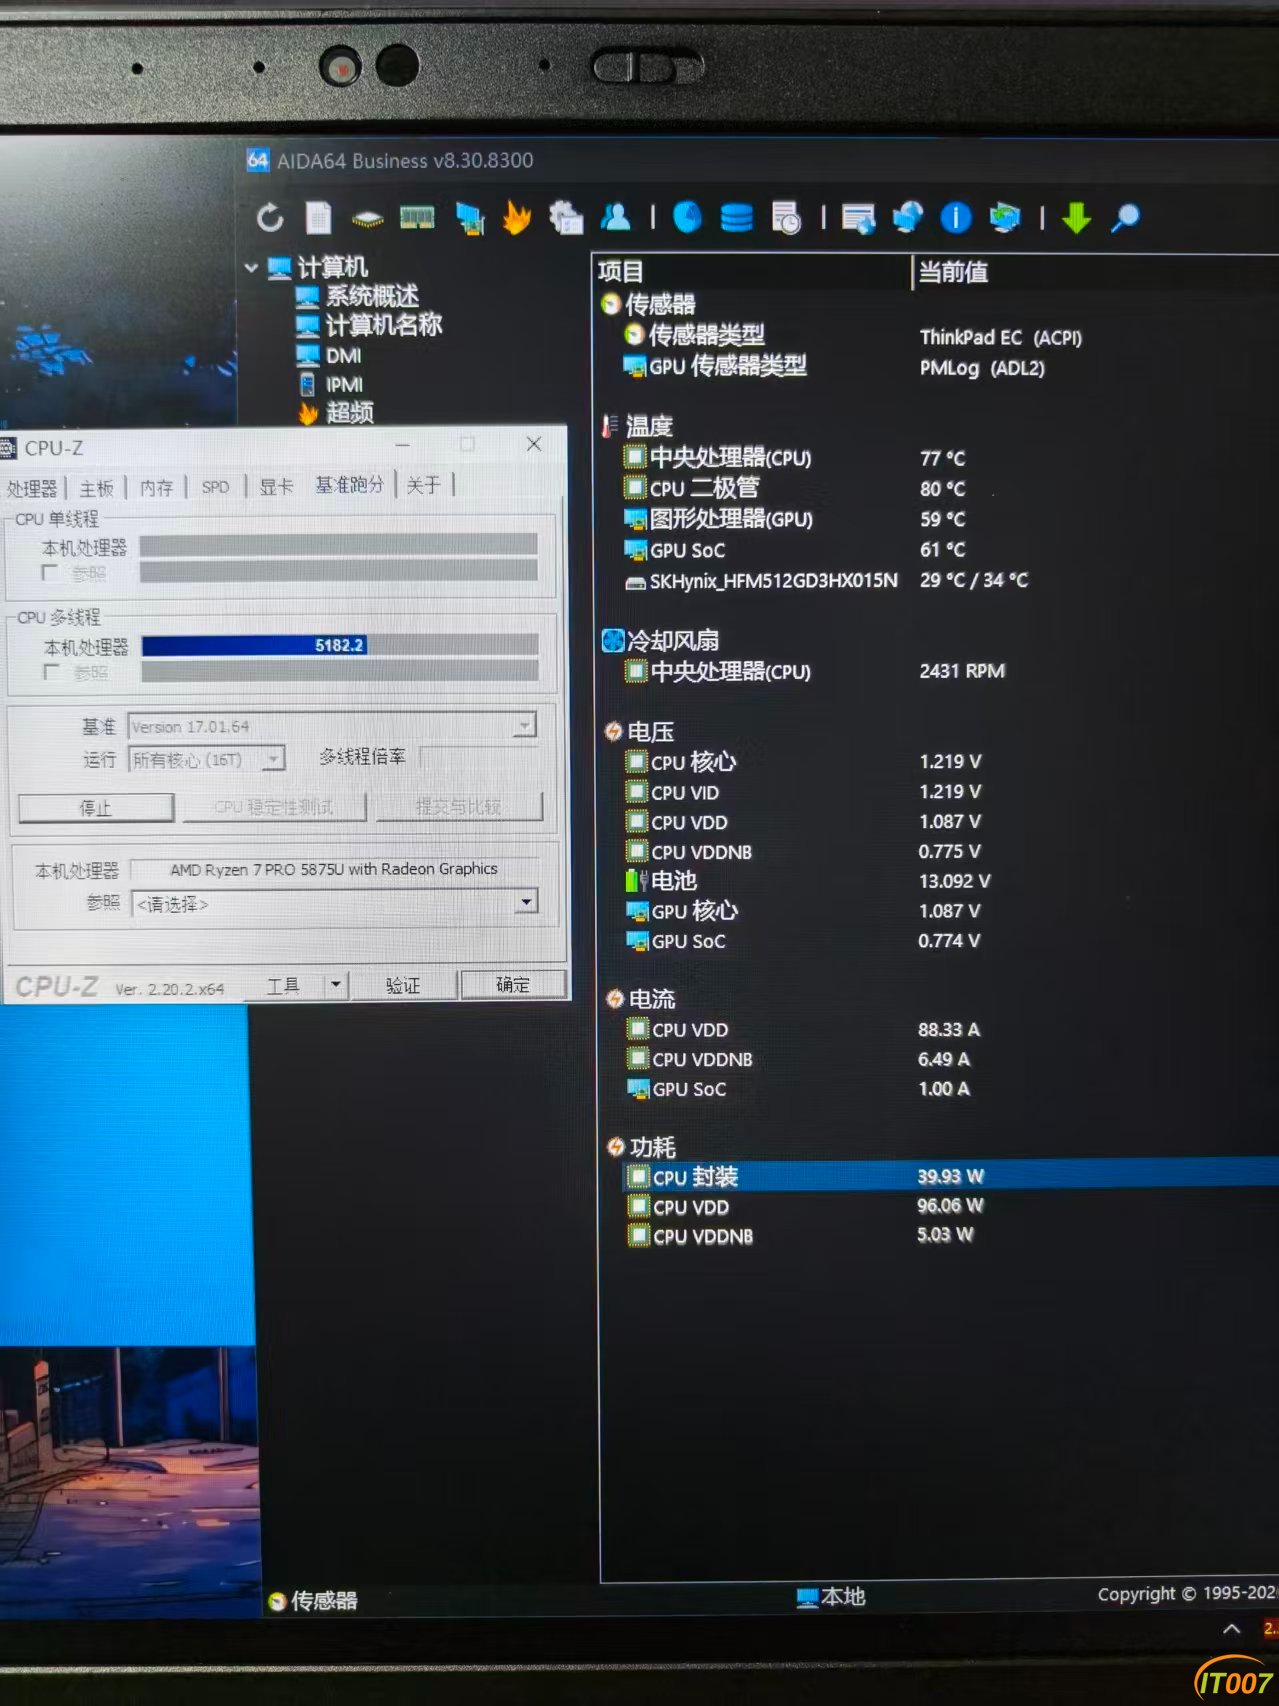Click the multi-thread 参照 reference bar

click(x=340, y=672)
